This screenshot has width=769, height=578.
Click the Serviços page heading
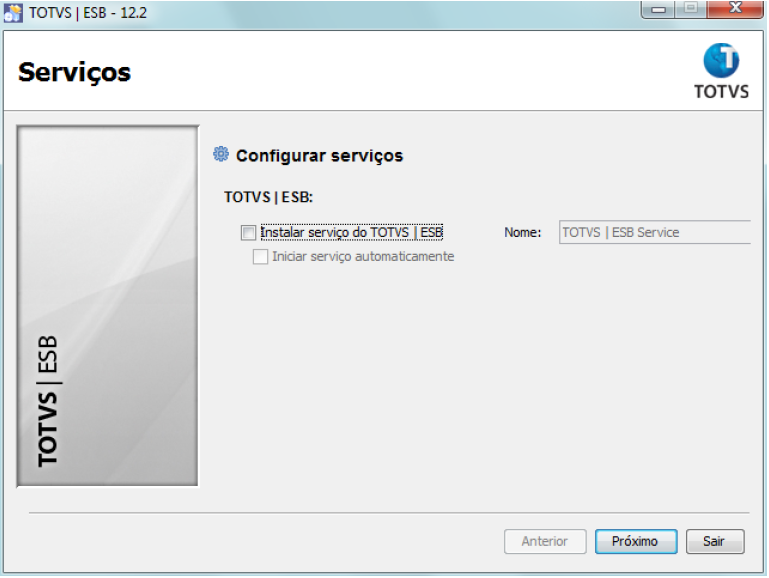pos(75,73)
